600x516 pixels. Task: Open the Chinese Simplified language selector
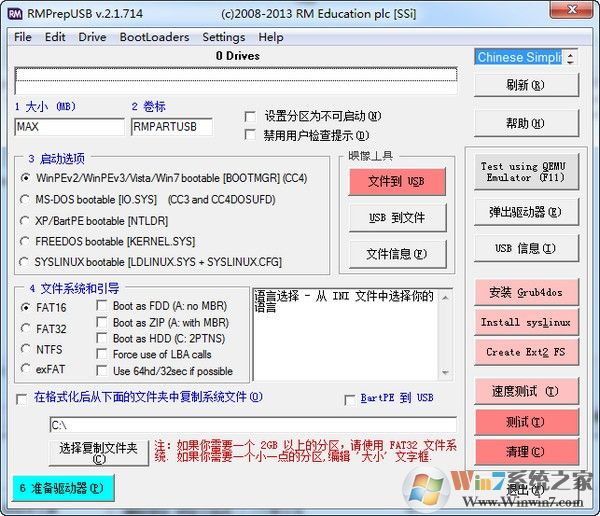click(519, 57)
